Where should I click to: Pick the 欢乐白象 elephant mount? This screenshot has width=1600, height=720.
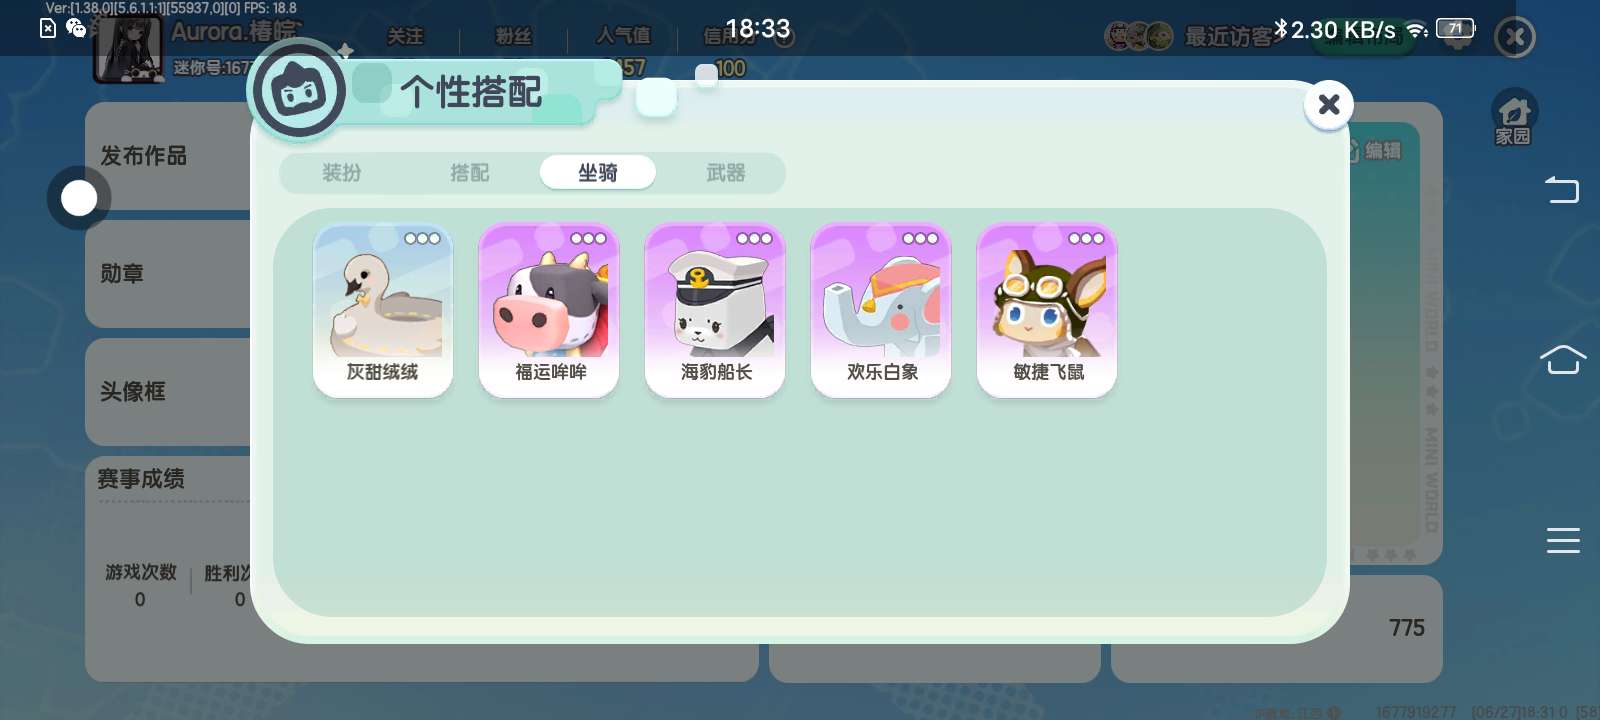click(881, 310)
